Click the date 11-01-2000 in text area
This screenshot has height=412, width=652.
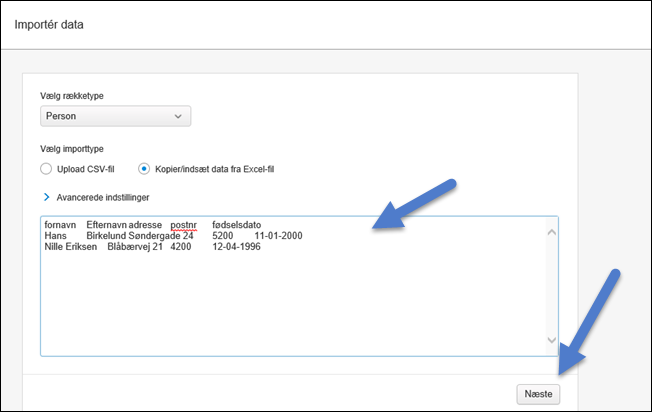point(278,236)
